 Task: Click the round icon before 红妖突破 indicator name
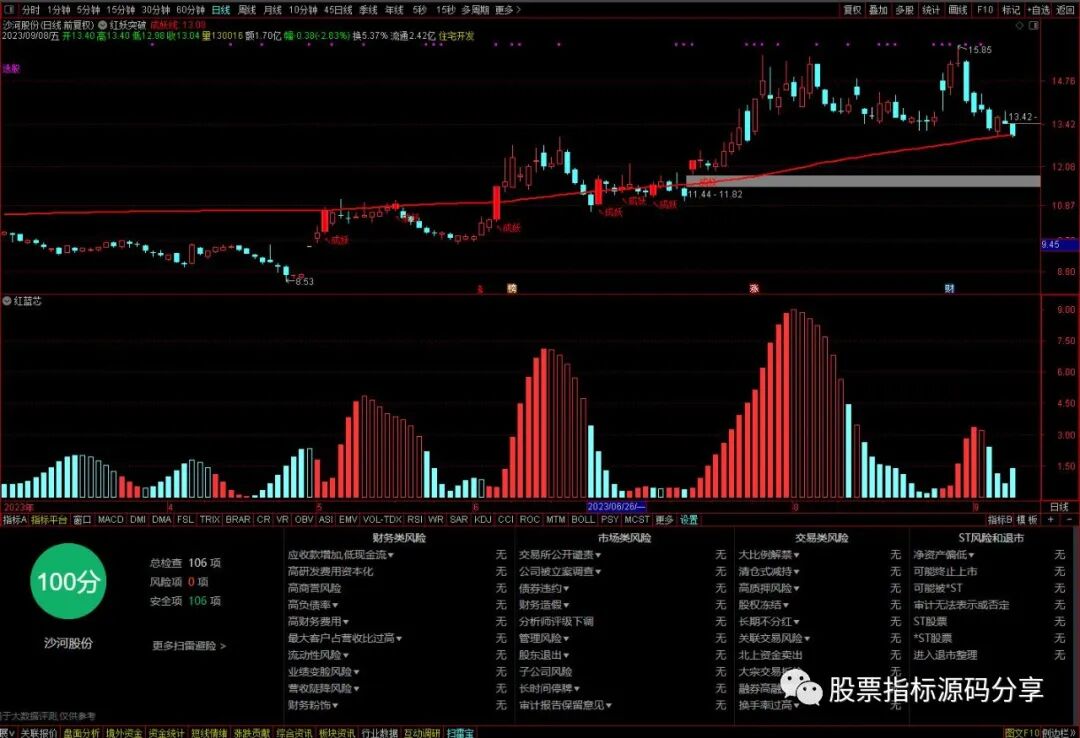(103, 25)
